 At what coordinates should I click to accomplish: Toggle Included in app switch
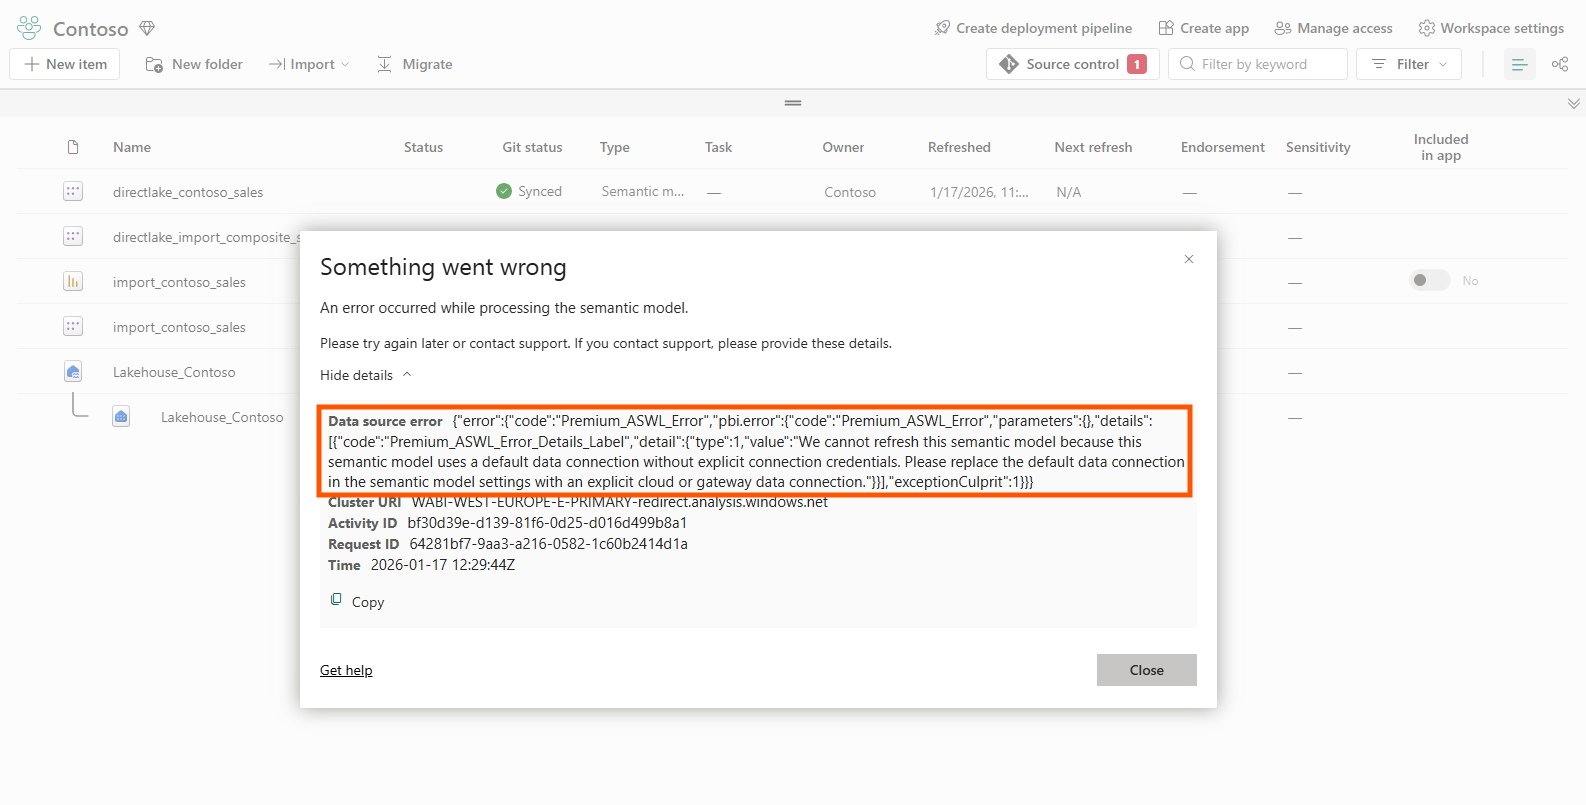[1429, 280]
